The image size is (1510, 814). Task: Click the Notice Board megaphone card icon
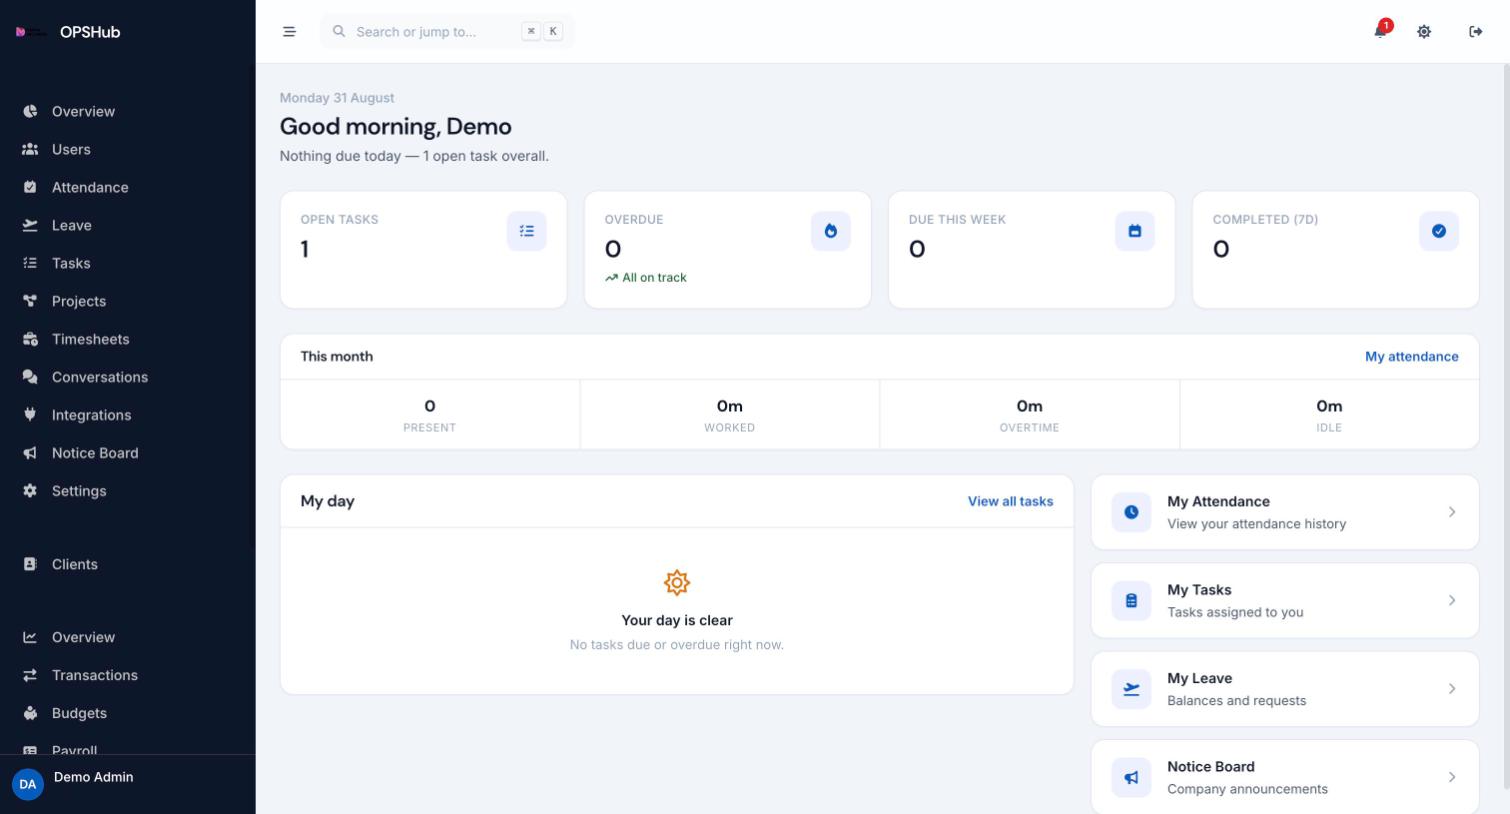[1131, 777]
